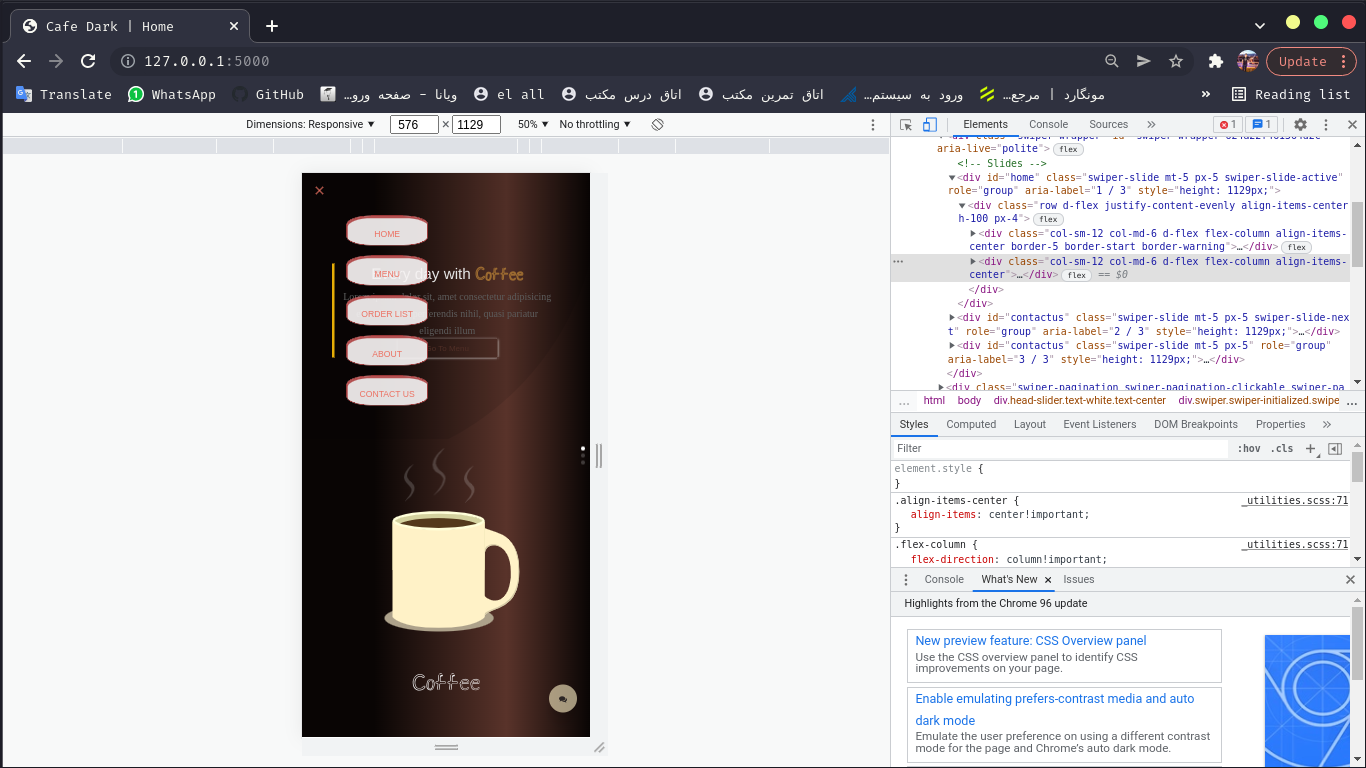Image resolution: width=1366 pixels, height=768 pixels.
Task: Click the rotate screen icon
Action: (x=657, y=125)
